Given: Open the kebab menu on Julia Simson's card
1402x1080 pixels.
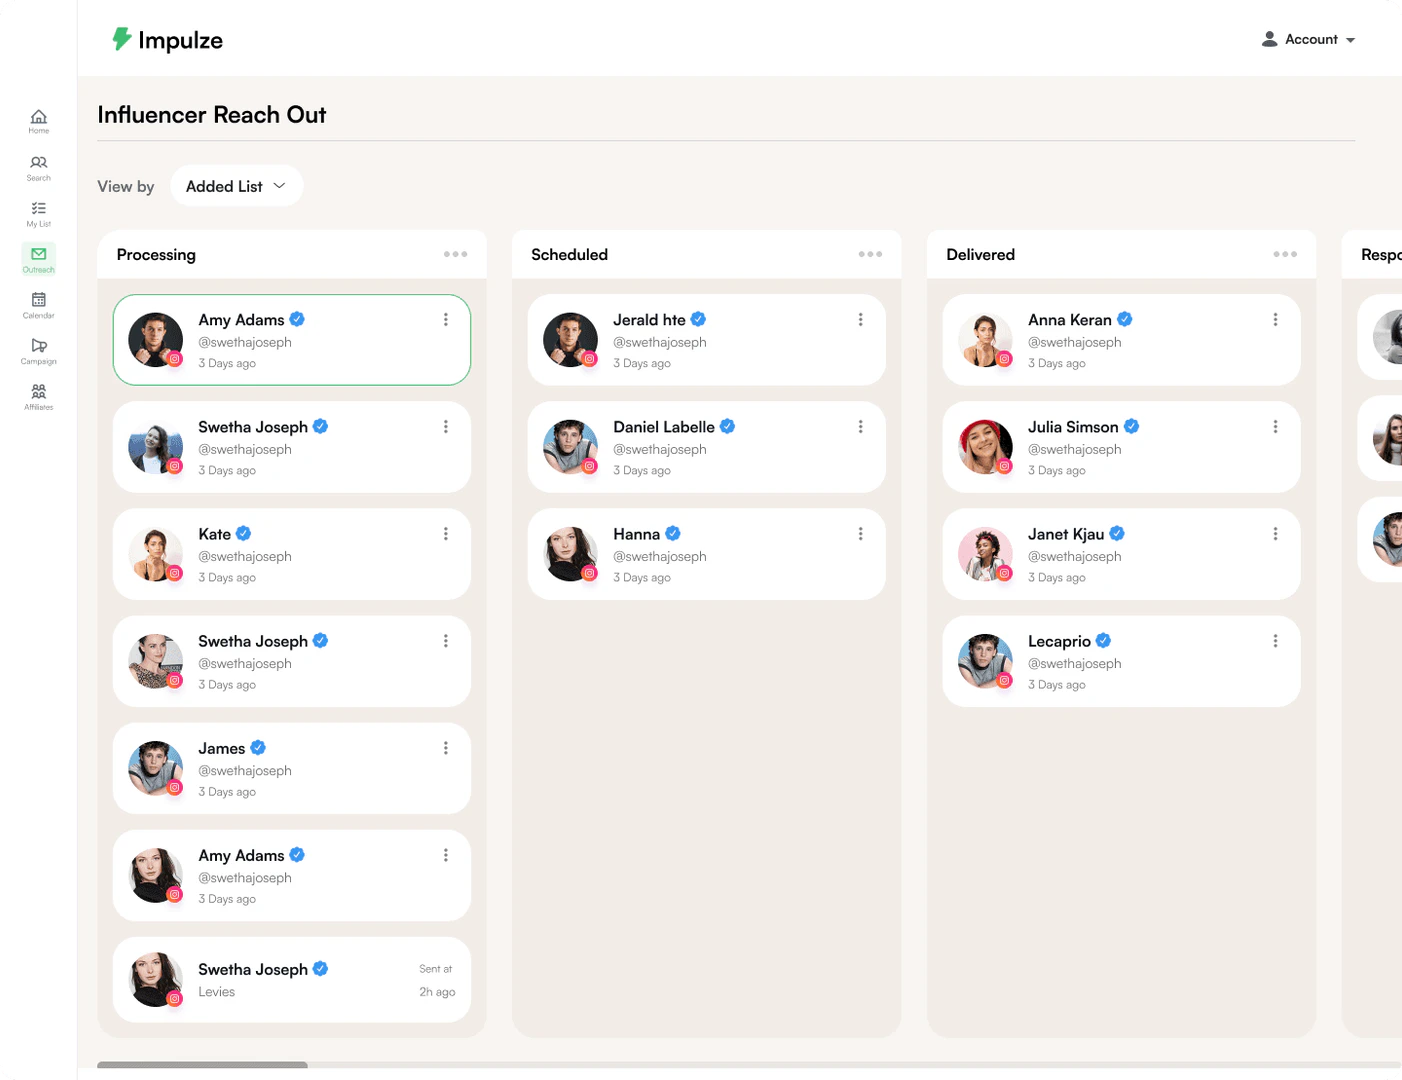Looking at the screenshot, I should point(1275,426).
